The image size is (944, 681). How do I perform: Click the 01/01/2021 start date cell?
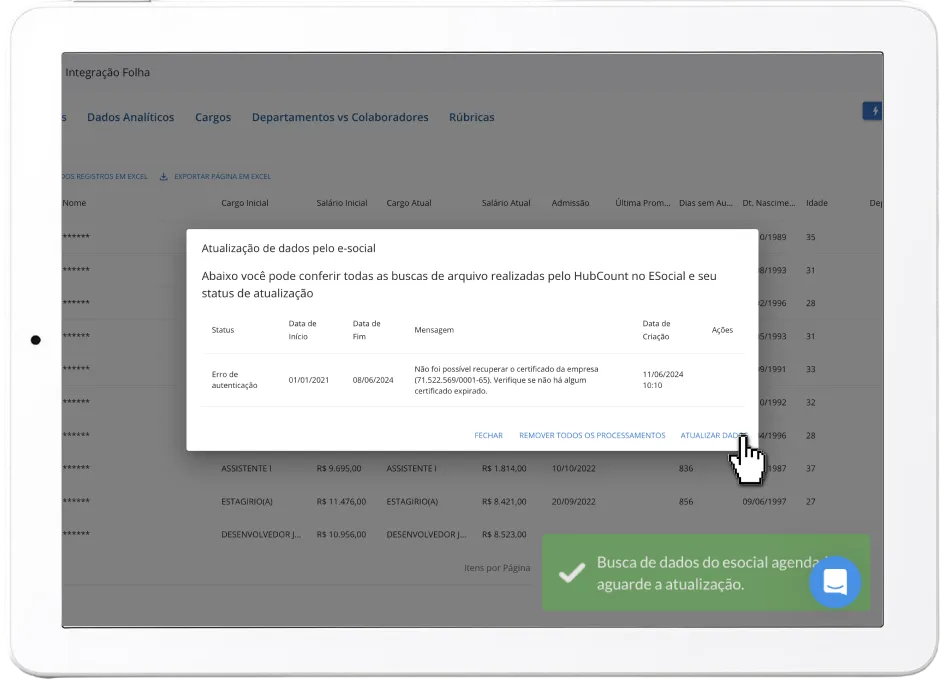point(308,380)
